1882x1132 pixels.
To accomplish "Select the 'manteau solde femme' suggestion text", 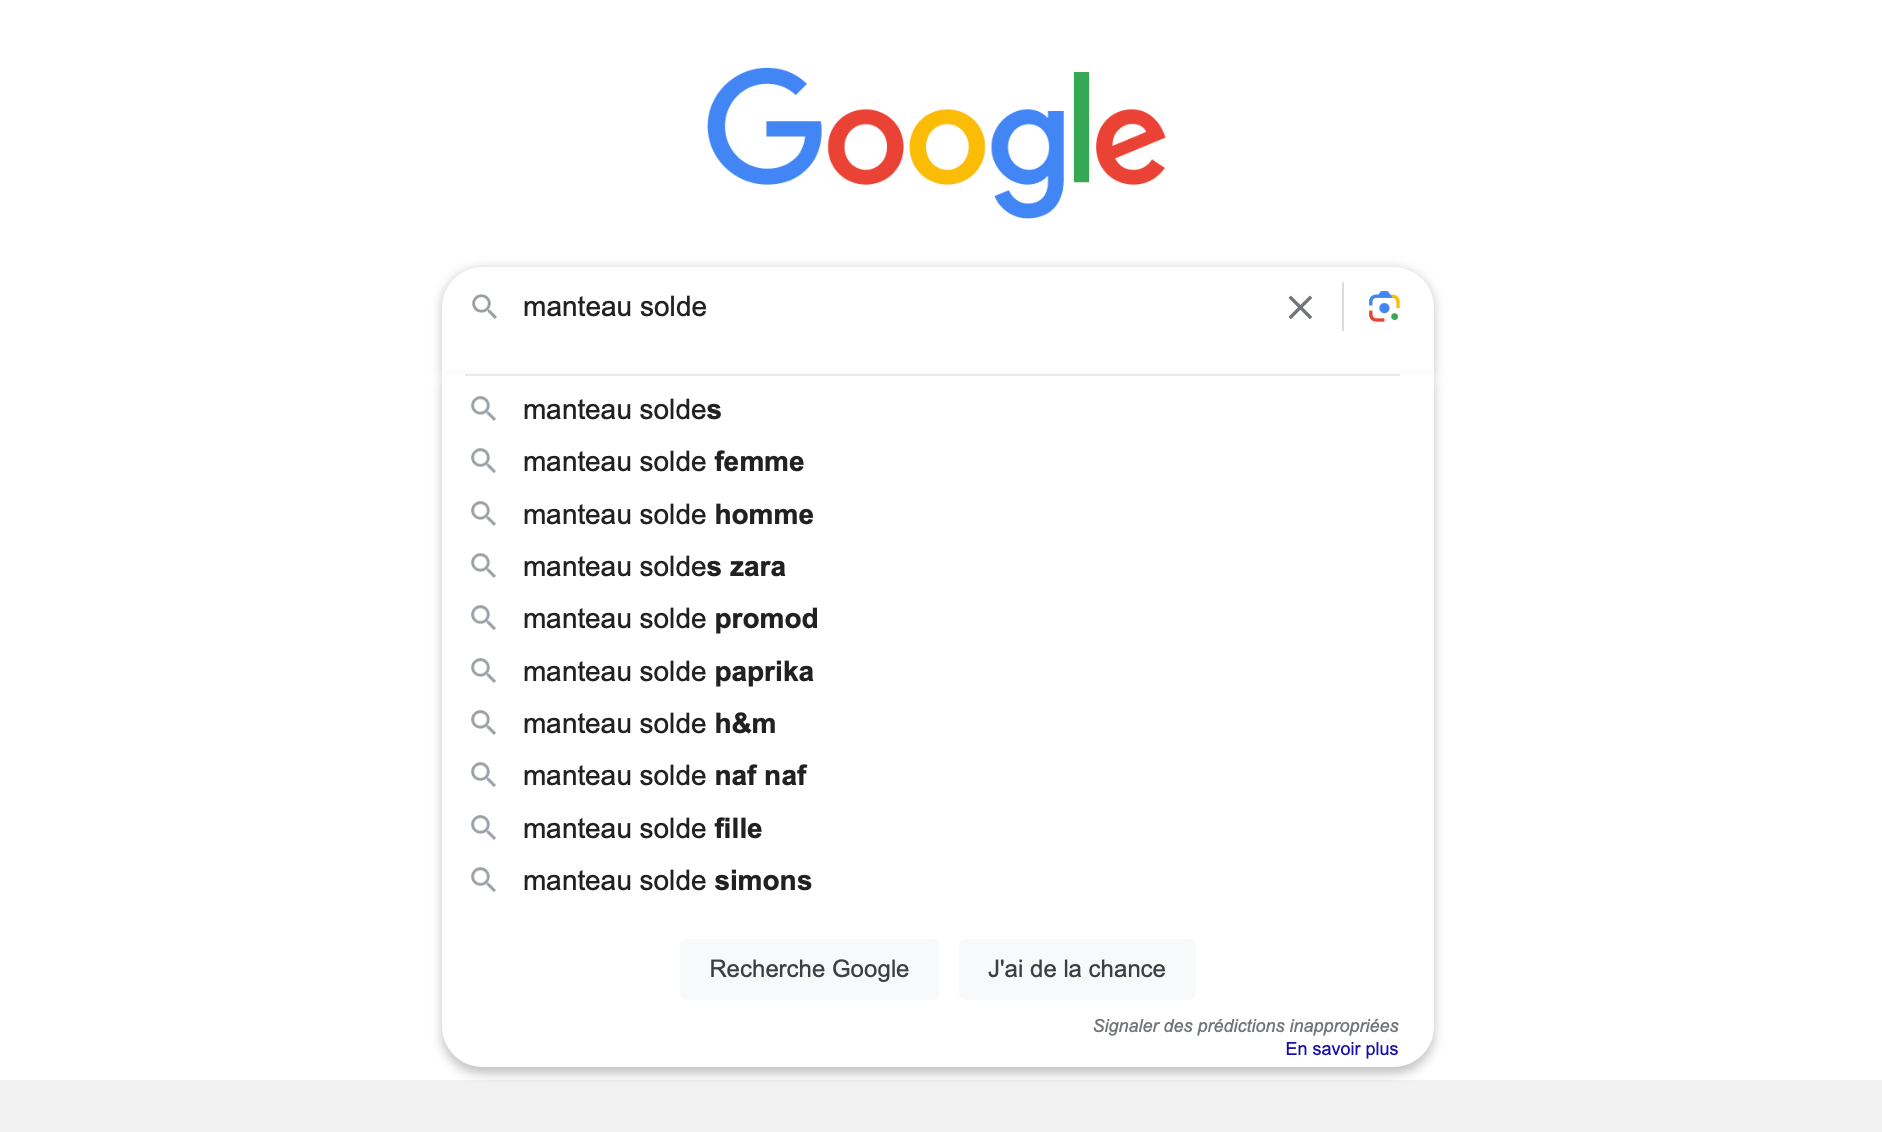I will (x=663, y=462).
